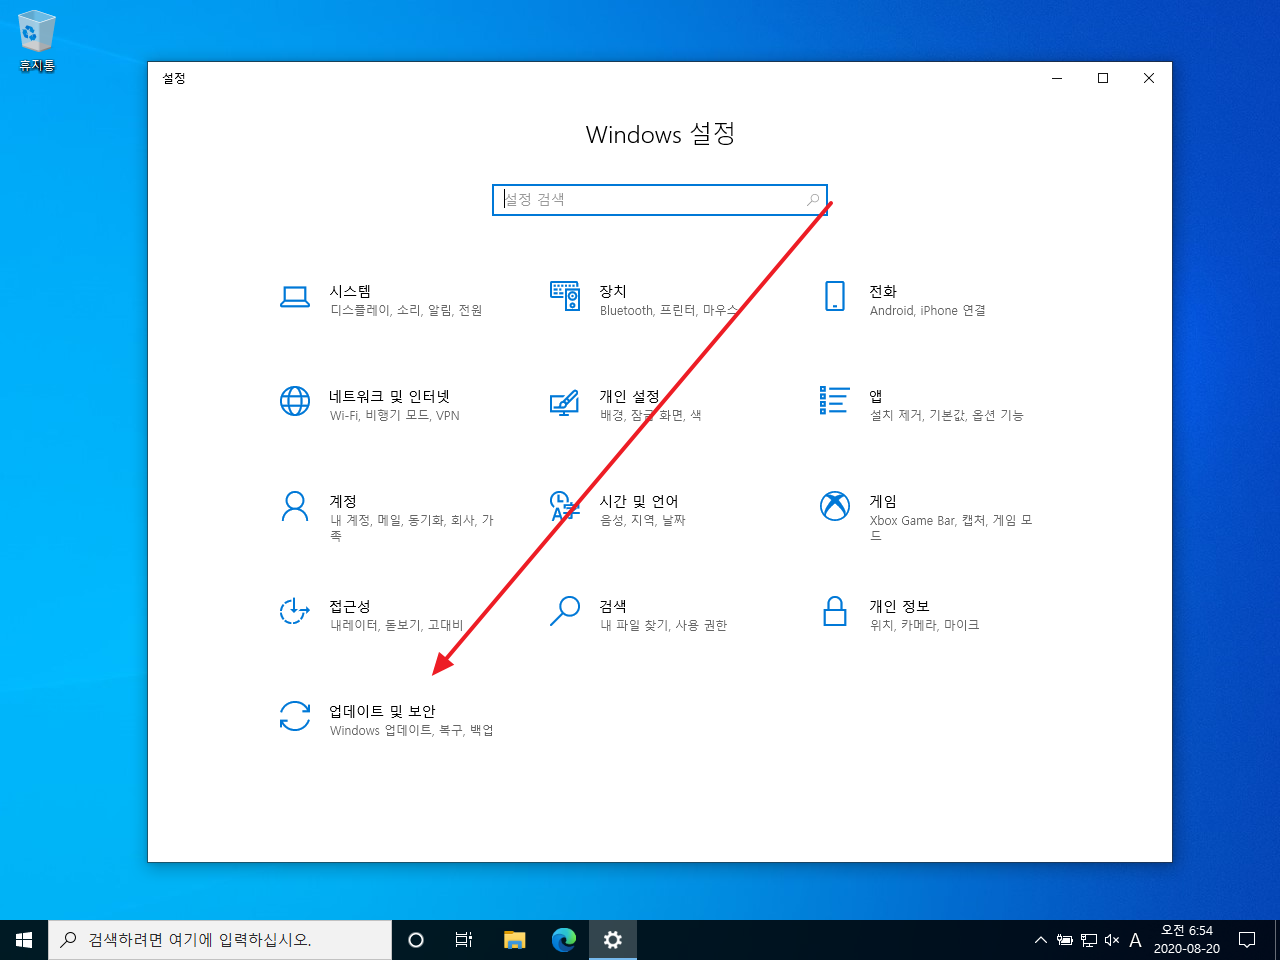Click the battery/power tray icon
This screenshot has width=1280, height=960.
pyautogui.click(x=1065, y=940)
